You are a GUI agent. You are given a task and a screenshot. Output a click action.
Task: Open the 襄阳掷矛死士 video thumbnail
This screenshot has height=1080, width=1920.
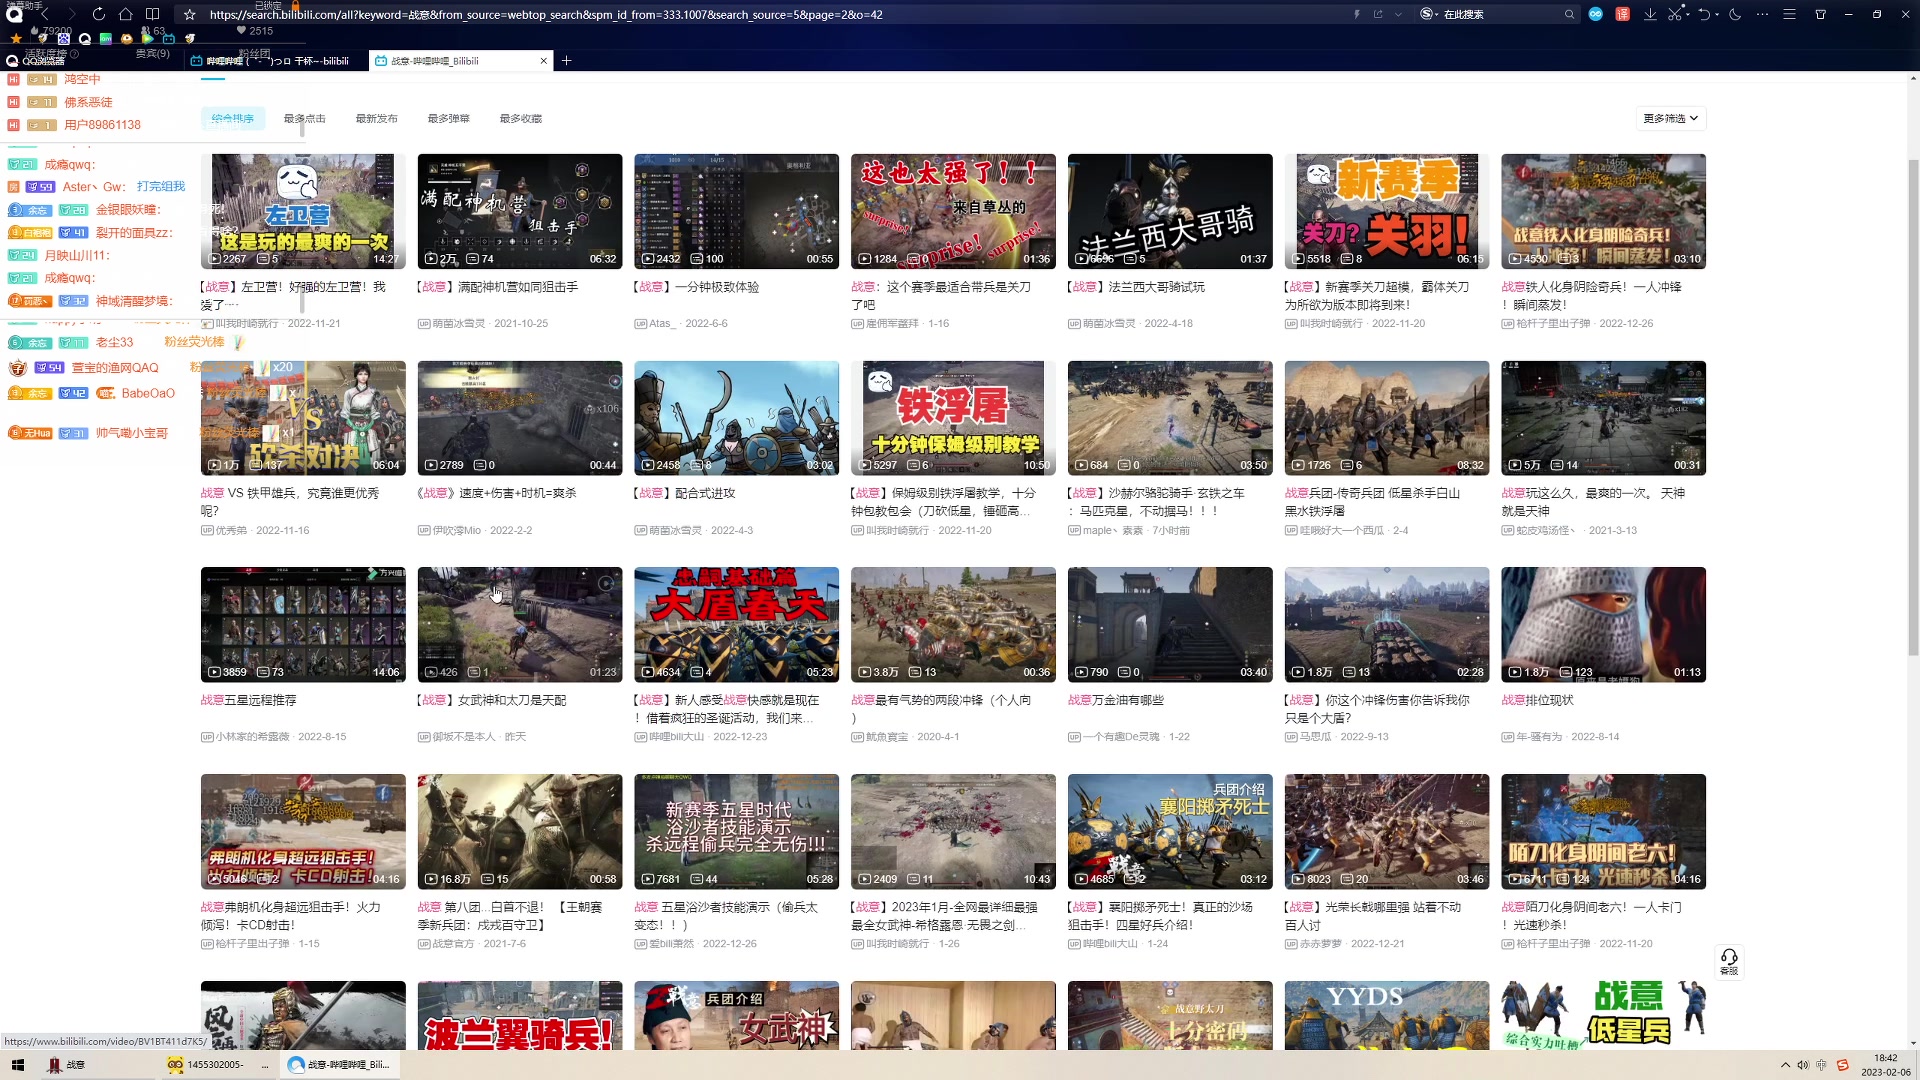click(x=1170, y=831)
